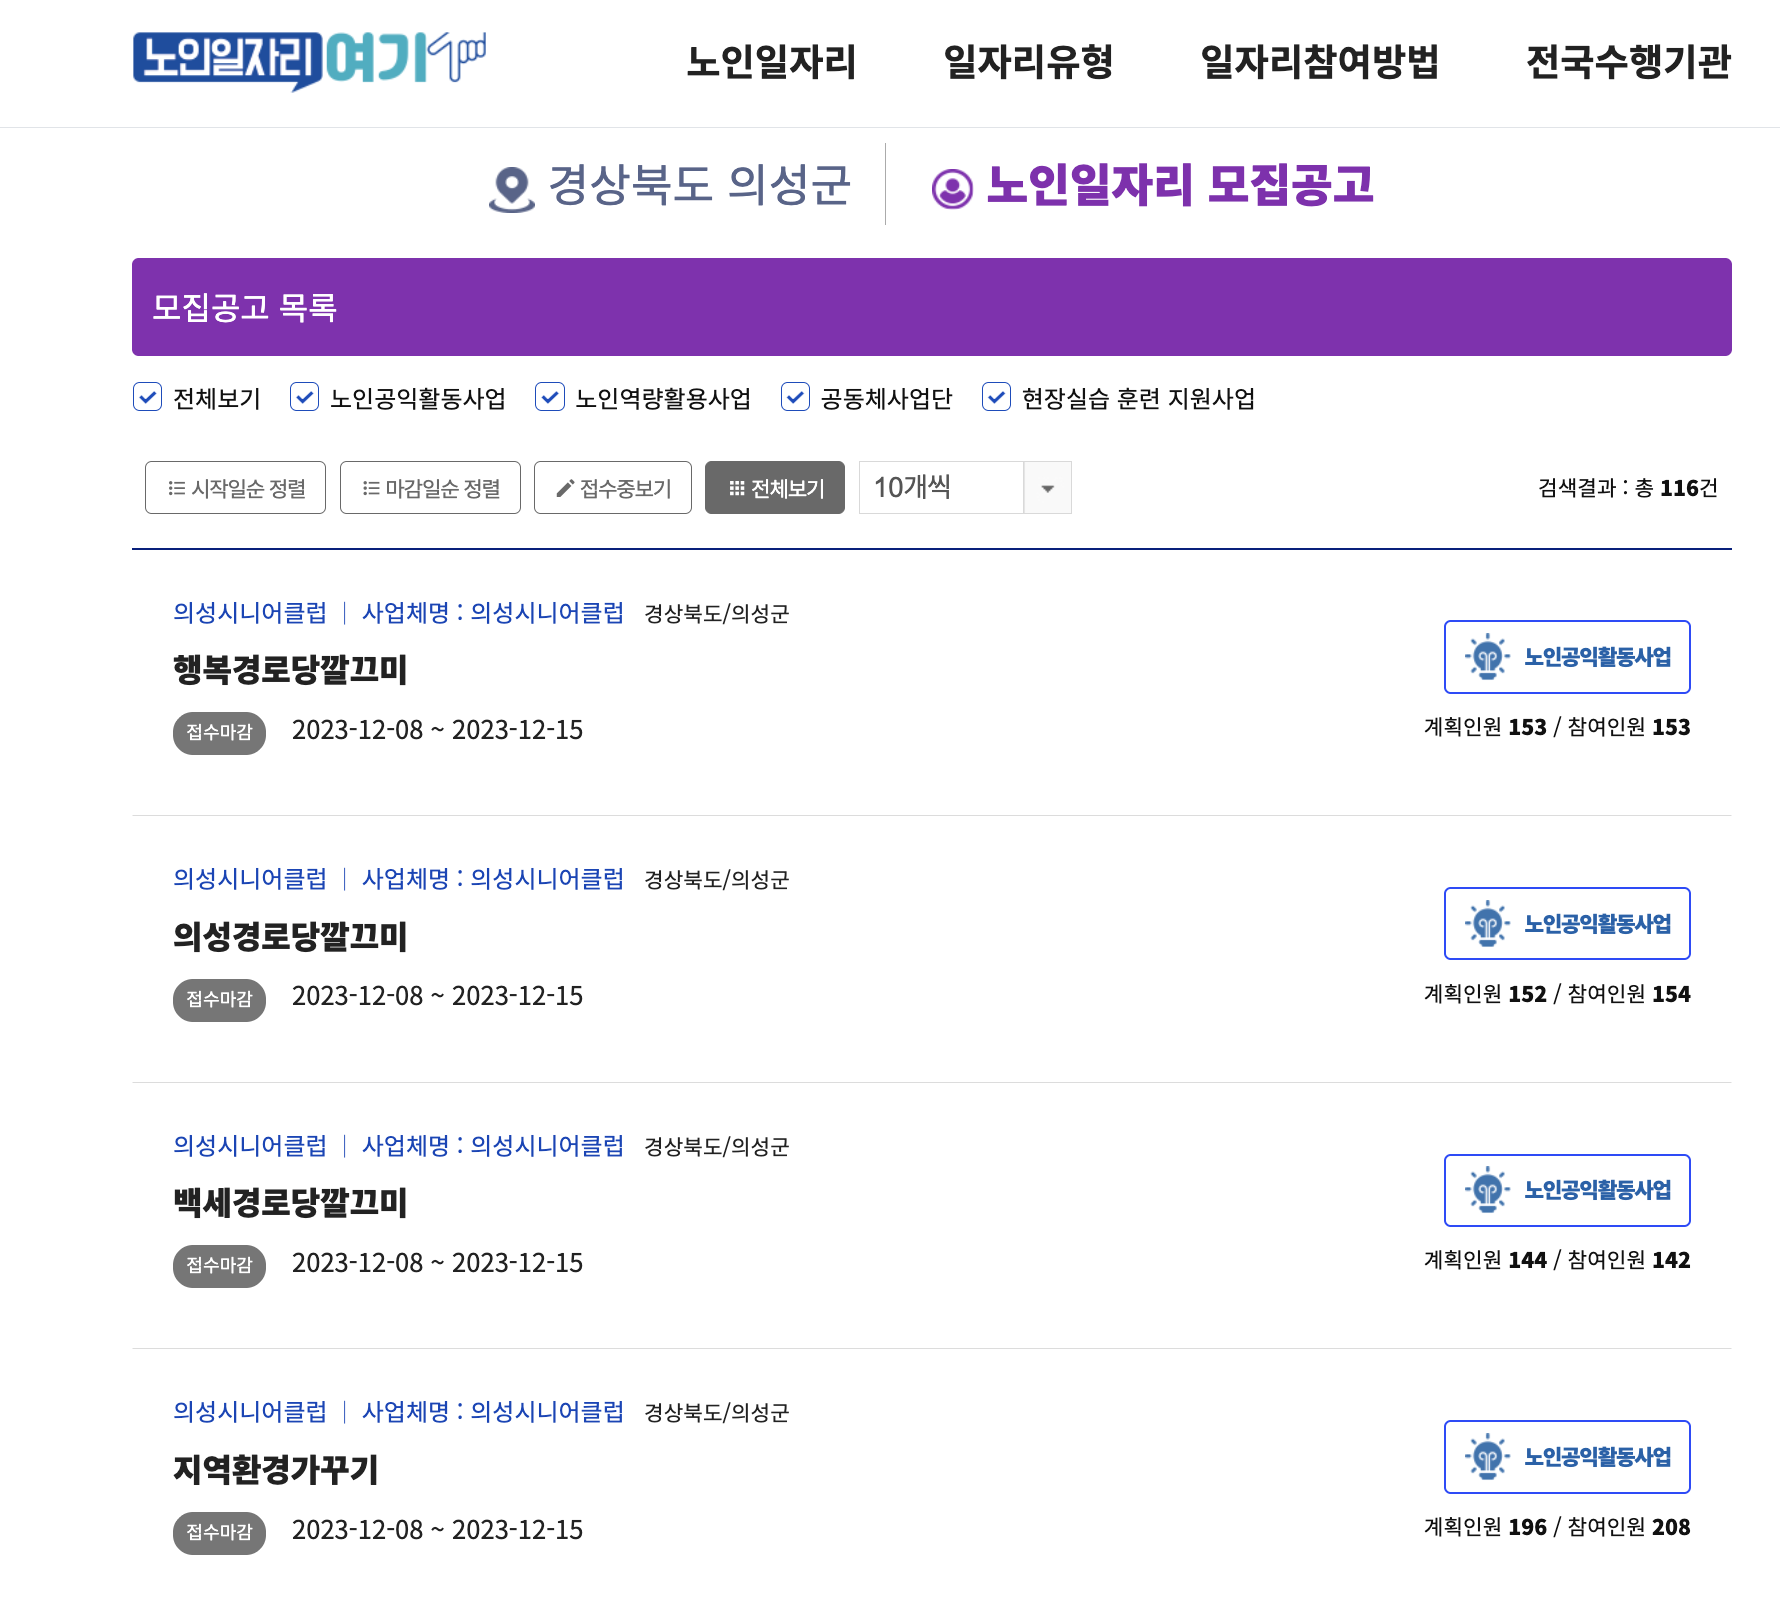Sort list by 마감일순 정렬
Screen dimensions: 1780x1614
click(430, 488)
